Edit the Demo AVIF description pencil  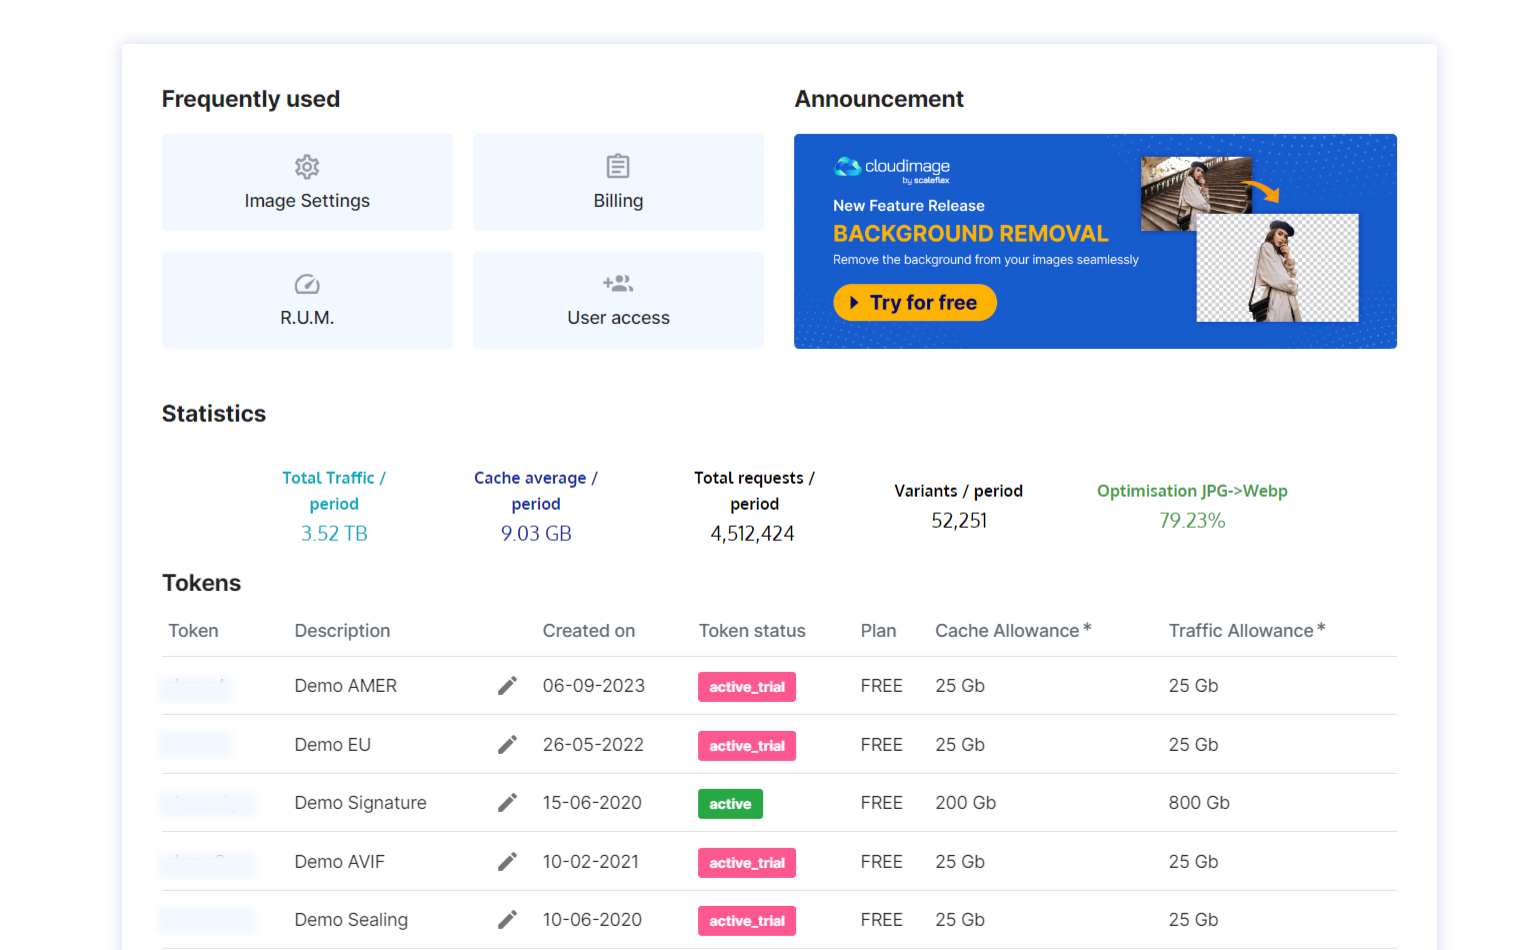(508, 861)
